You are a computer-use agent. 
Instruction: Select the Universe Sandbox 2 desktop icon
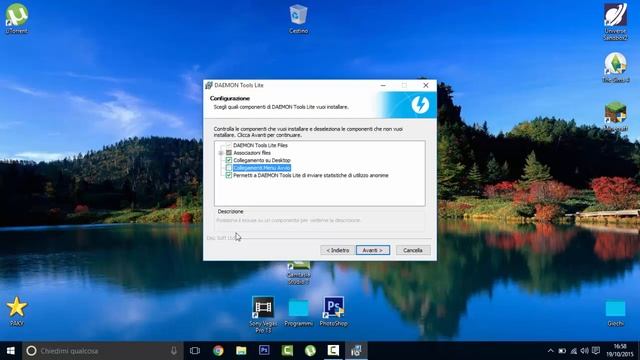(x=615, y=21)
